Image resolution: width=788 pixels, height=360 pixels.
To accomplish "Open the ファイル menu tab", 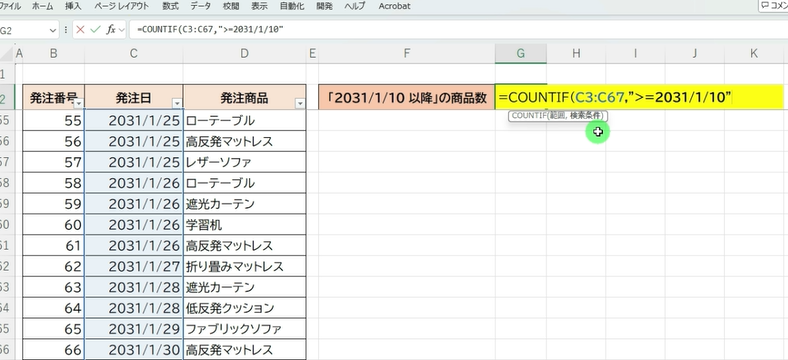I will pyautogui.click(x=10, y=7).
